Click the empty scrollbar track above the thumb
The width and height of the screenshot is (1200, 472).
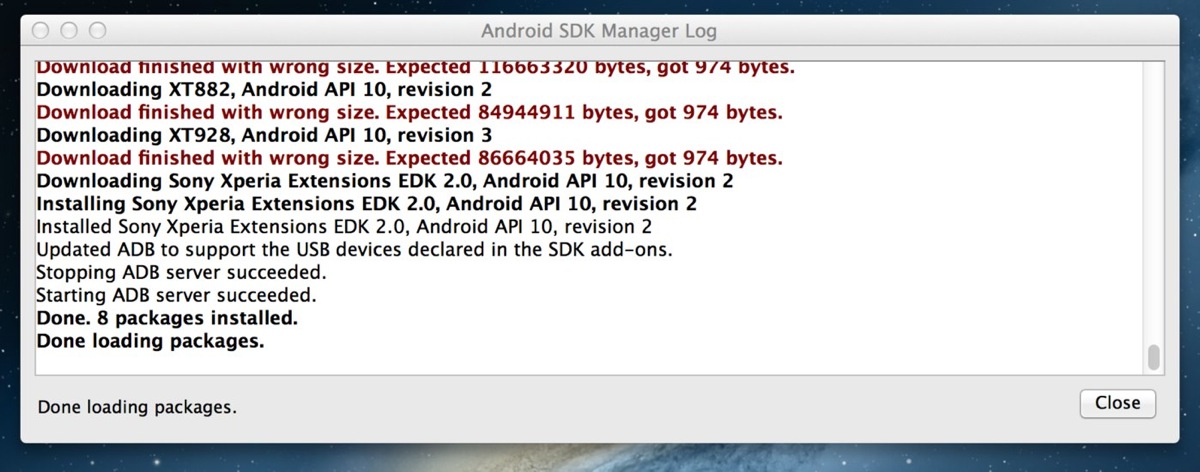(1154, 200)
